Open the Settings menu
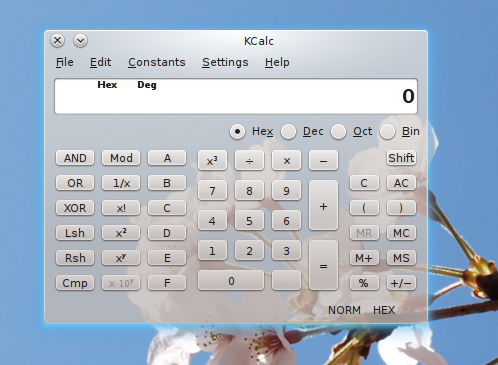This screenshot has width=498, height=365. (225, 62)
